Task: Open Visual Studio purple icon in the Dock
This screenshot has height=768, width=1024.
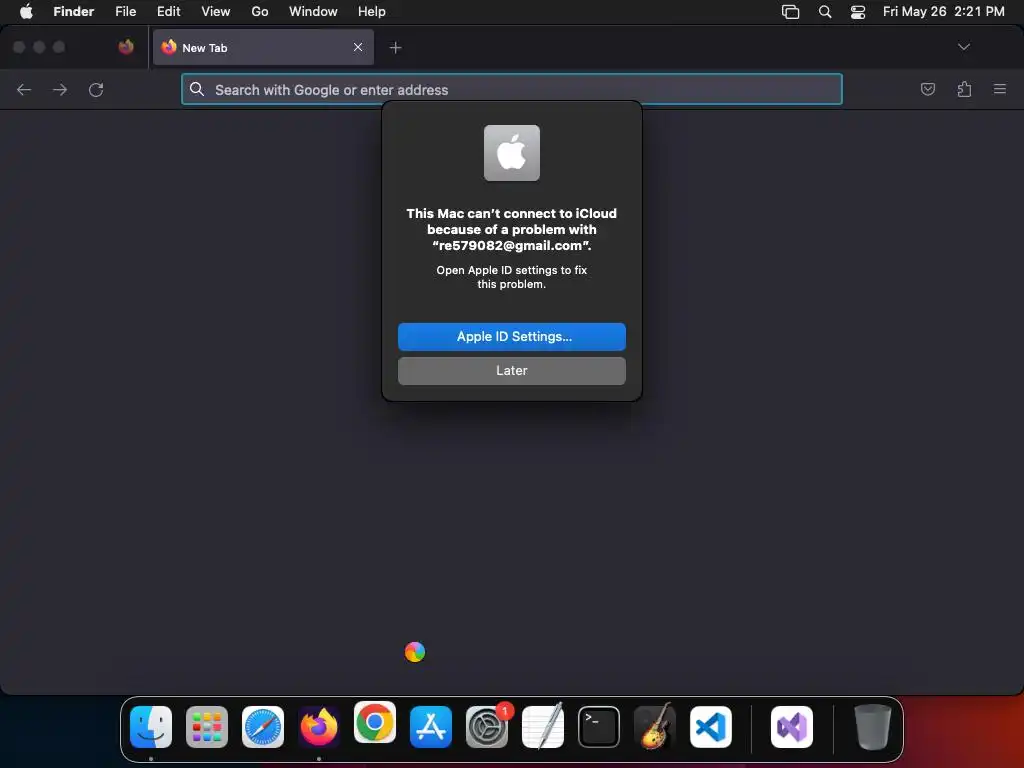Action: (x=792, y=726)
